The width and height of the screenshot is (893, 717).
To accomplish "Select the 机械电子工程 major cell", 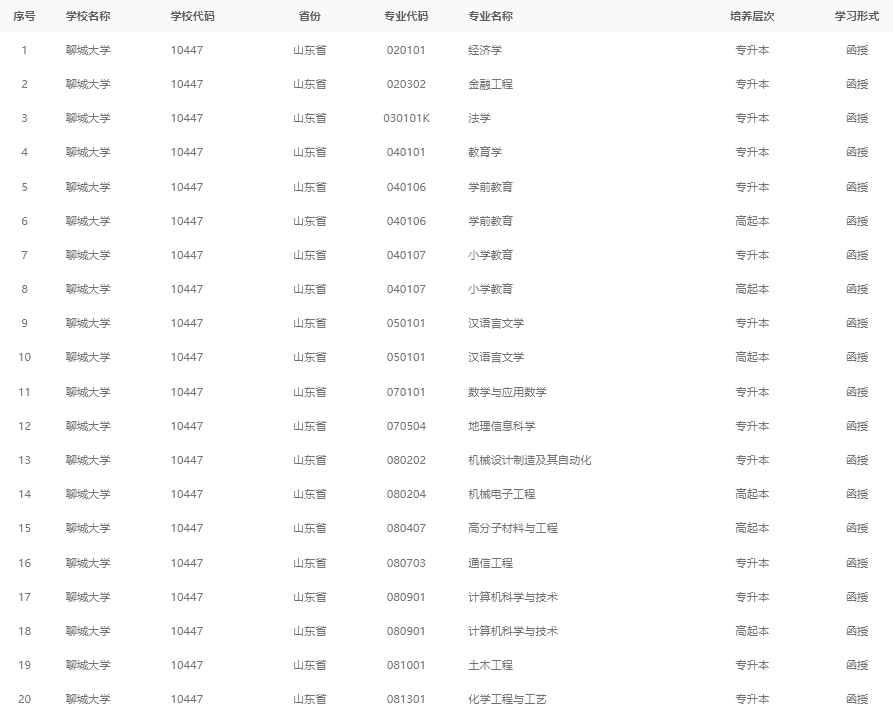I will point(502,494).
